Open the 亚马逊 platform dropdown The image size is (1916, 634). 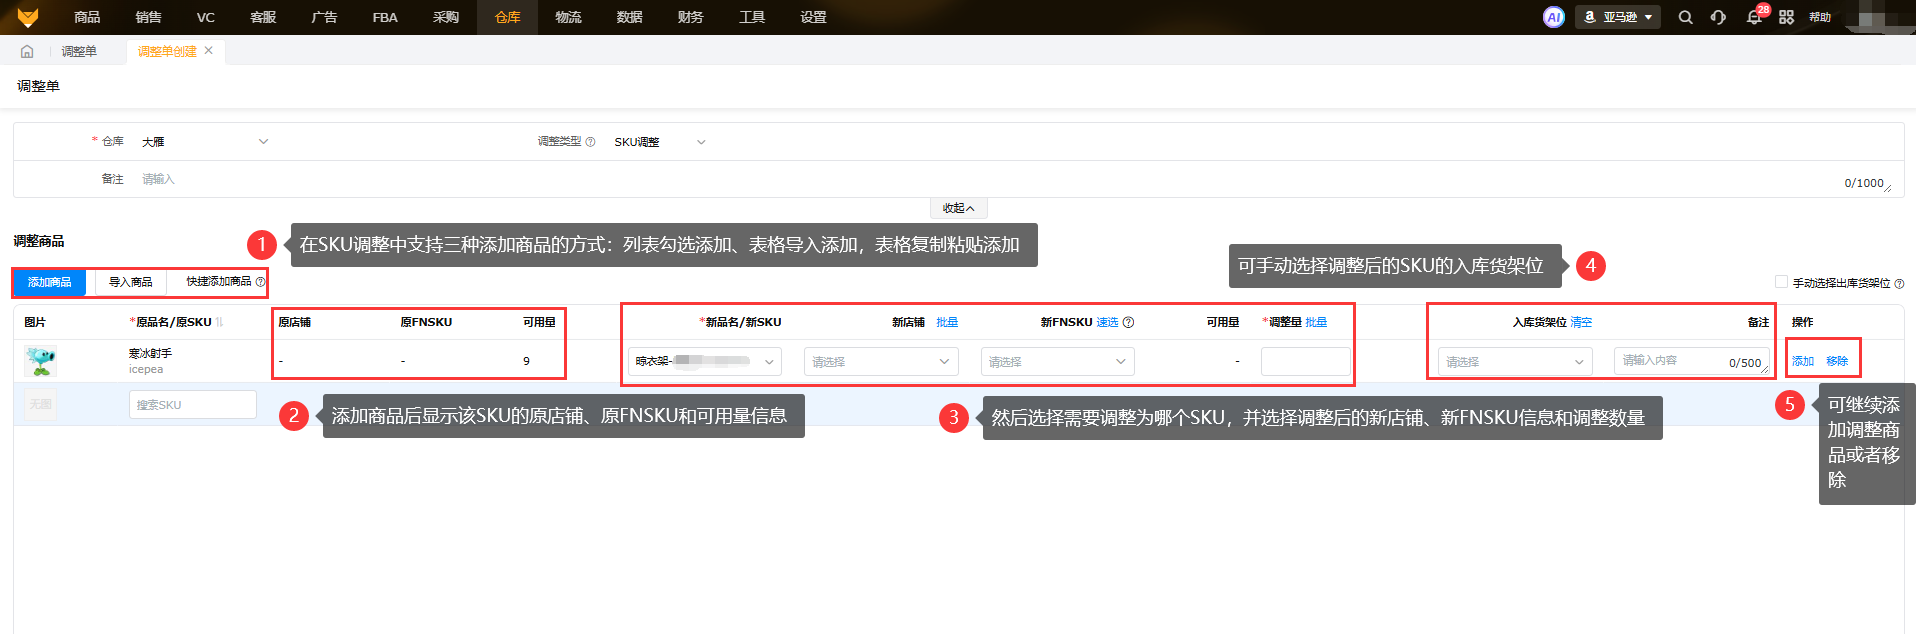[x=1618, y=17]
